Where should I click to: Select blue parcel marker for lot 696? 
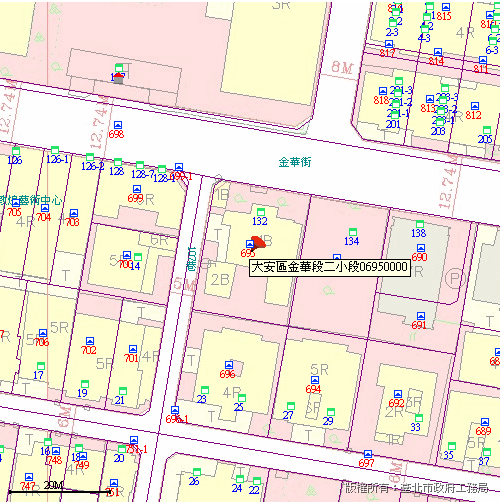(x=229, y=365)
